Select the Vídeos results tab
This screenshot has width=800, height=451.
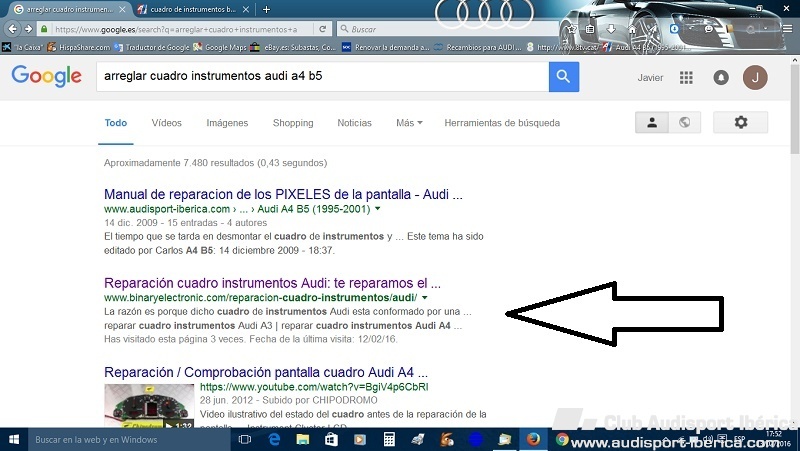[166, 123]
